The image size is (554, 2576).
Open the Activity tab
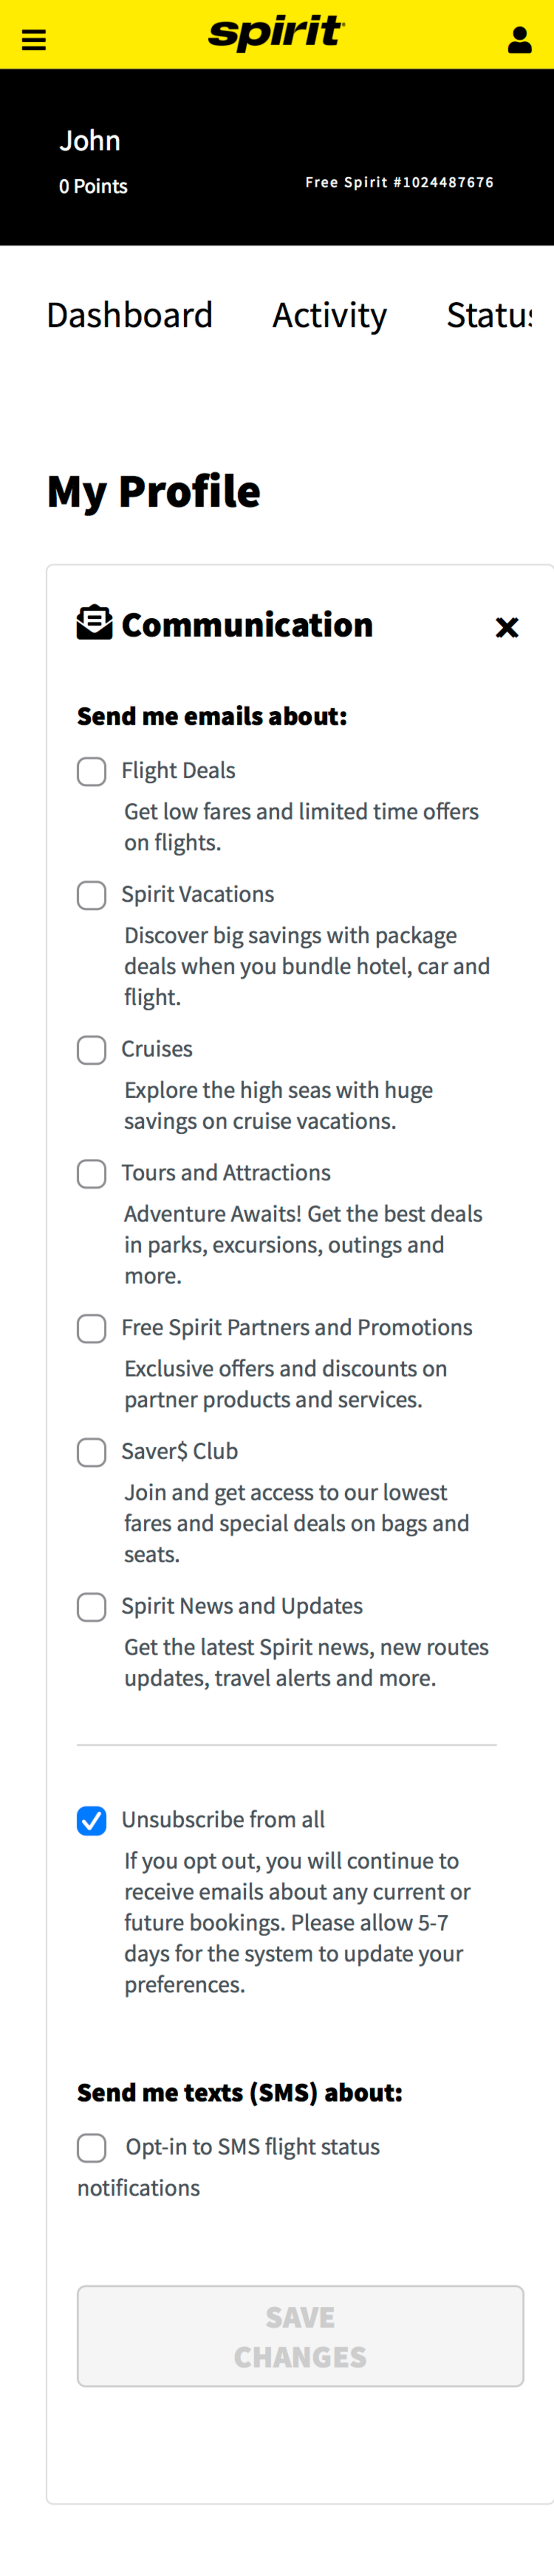pyautogui.click(x=329, y=315)
